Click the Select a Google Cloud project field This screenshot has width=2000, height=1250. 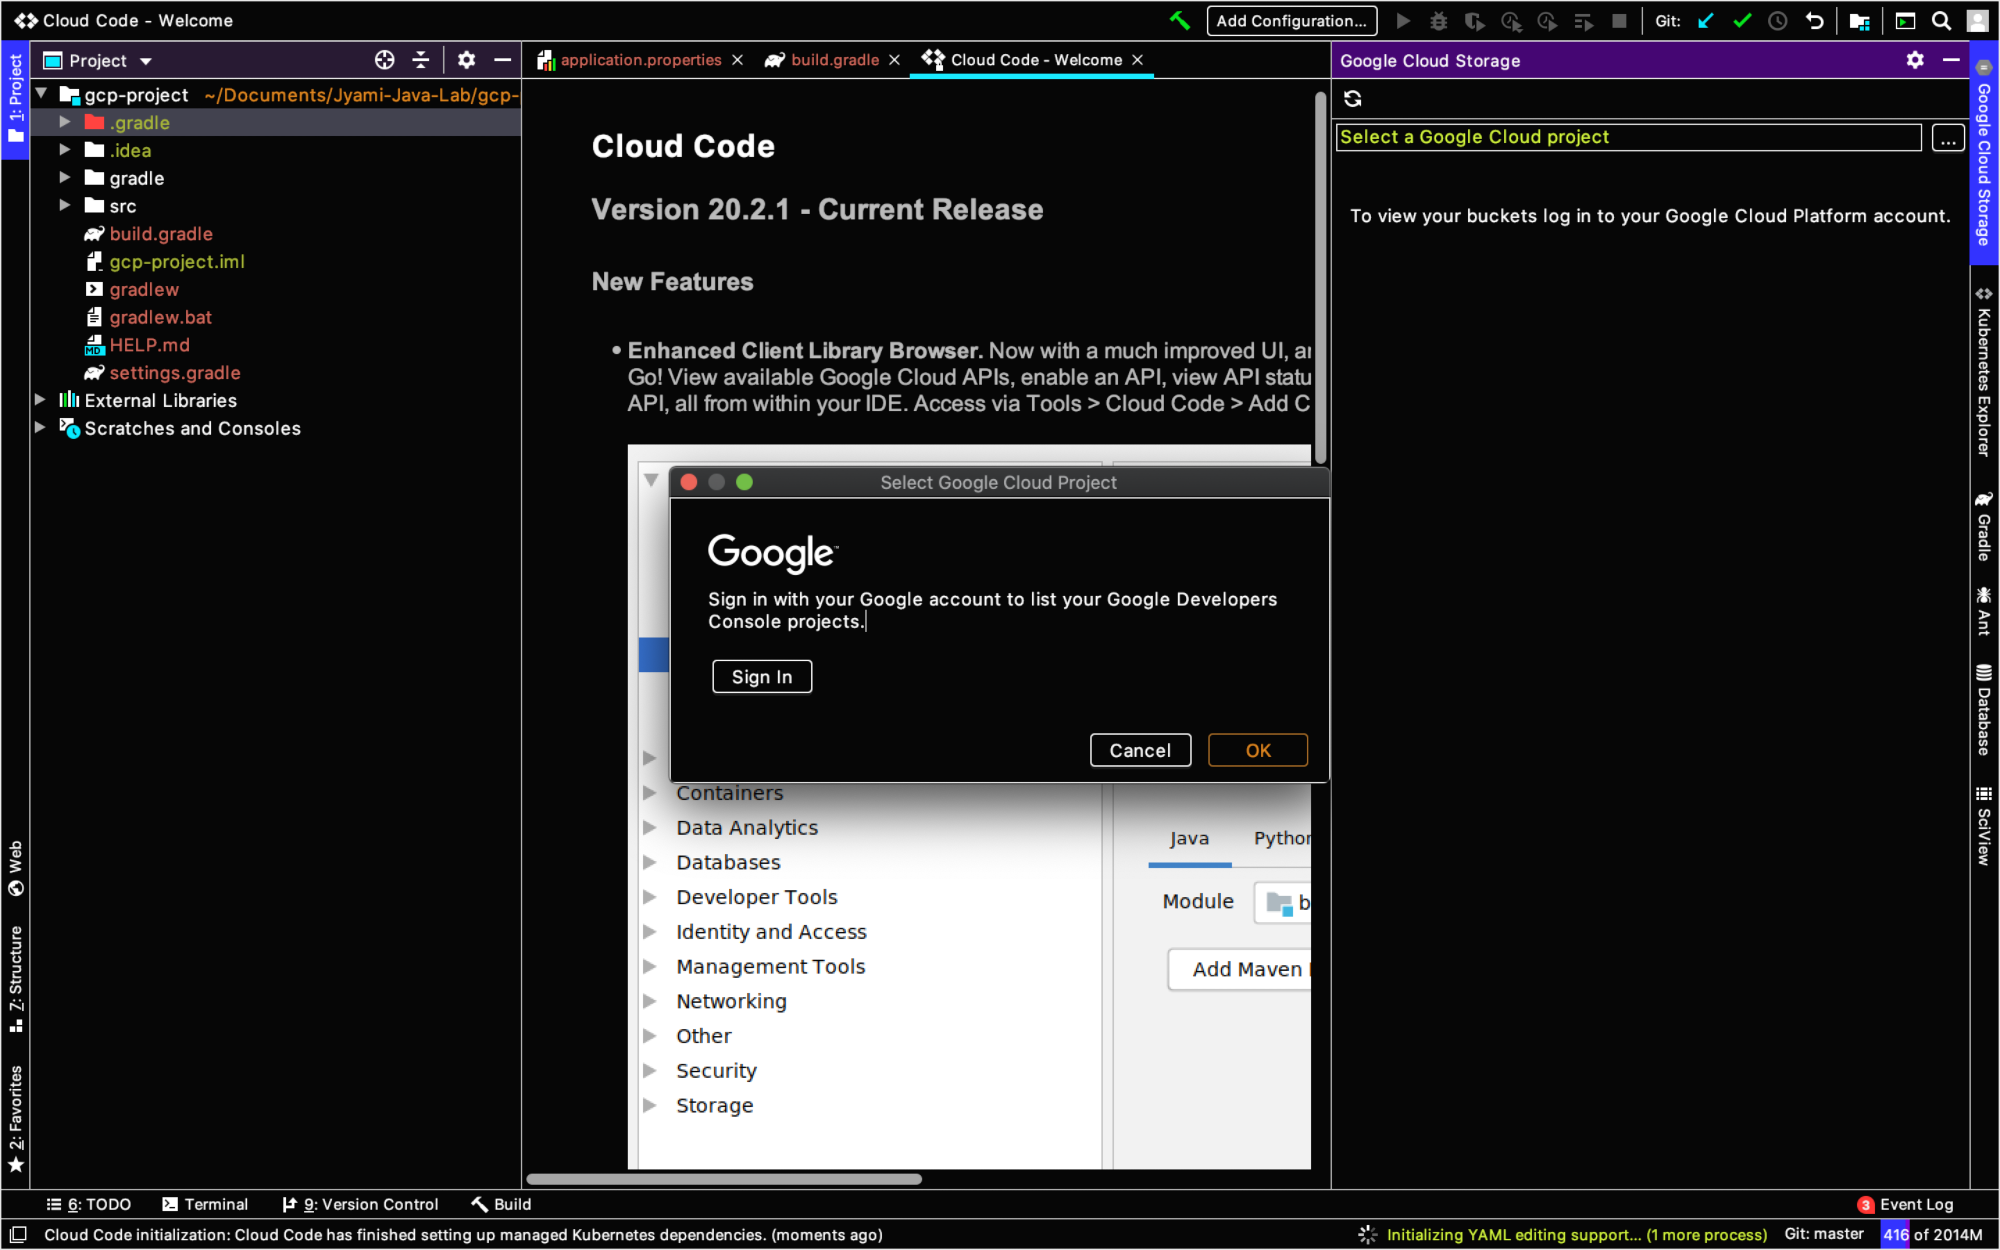tap(1627, 137)
